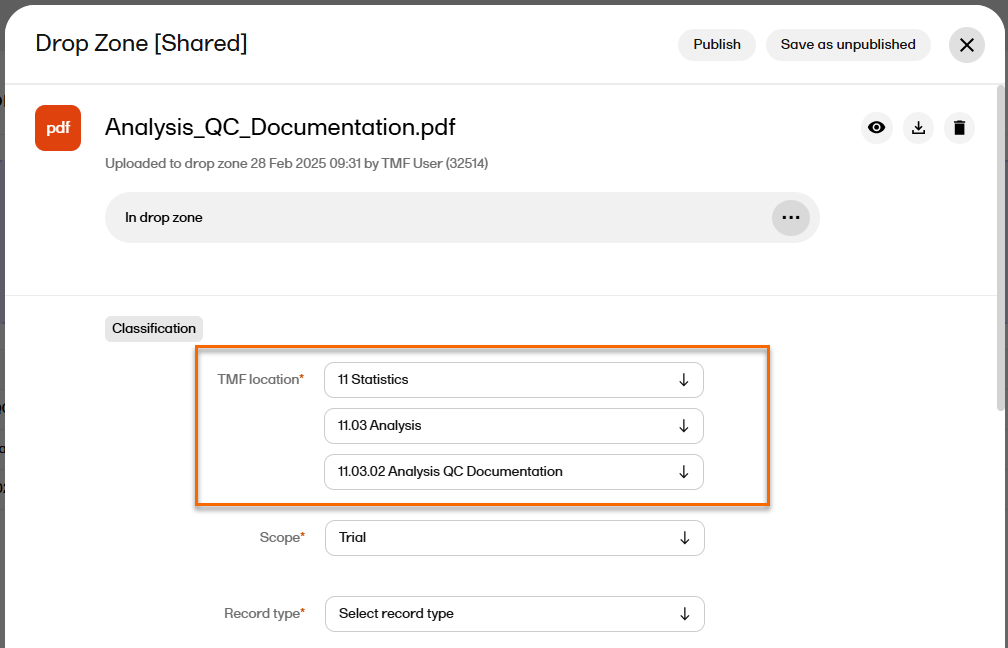This screenshot has height=648, width=1008.
Task: Click the orange pdf file icon
Action: point(58,128)
